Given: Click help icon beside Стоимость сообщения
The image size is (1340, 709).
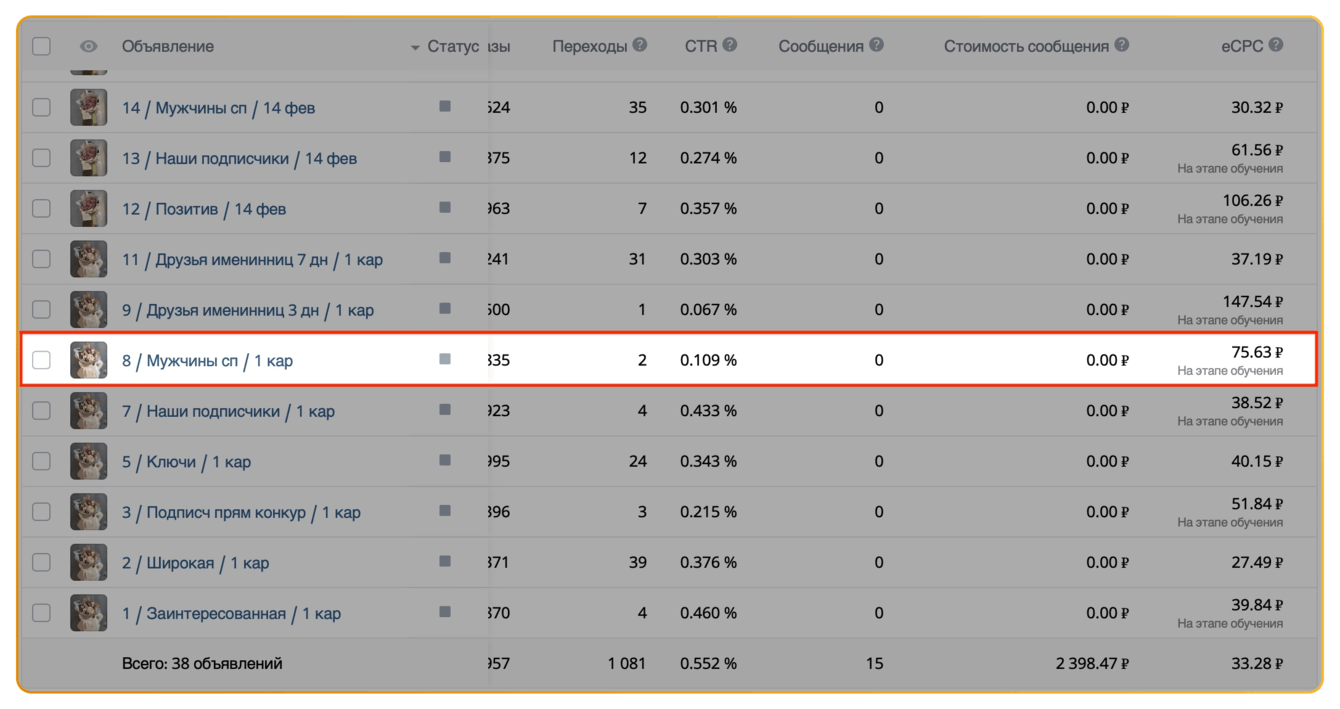Looking at the screenshot, I should point(1122,45).
